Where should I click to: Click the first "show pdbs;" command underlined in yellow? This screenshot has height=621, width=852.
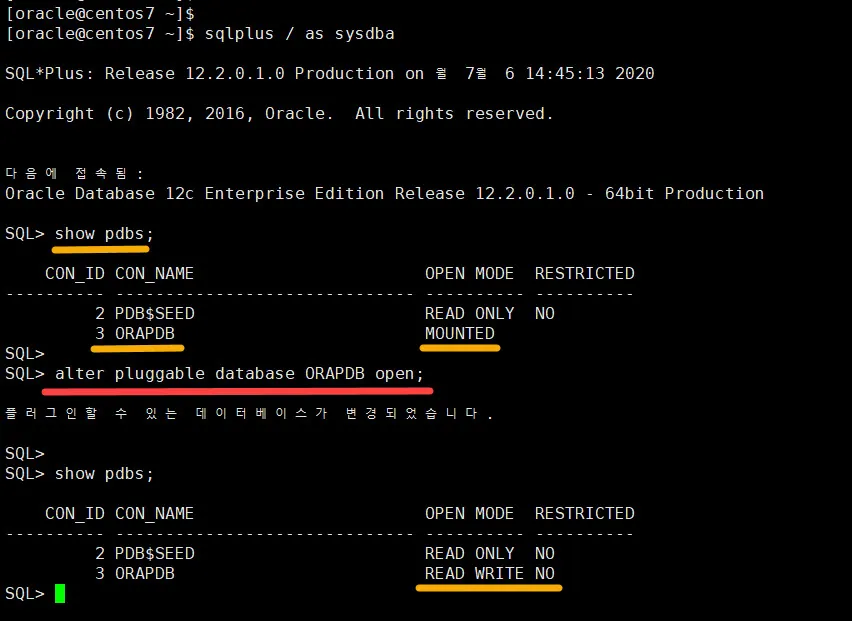click(x=104, y=234)
